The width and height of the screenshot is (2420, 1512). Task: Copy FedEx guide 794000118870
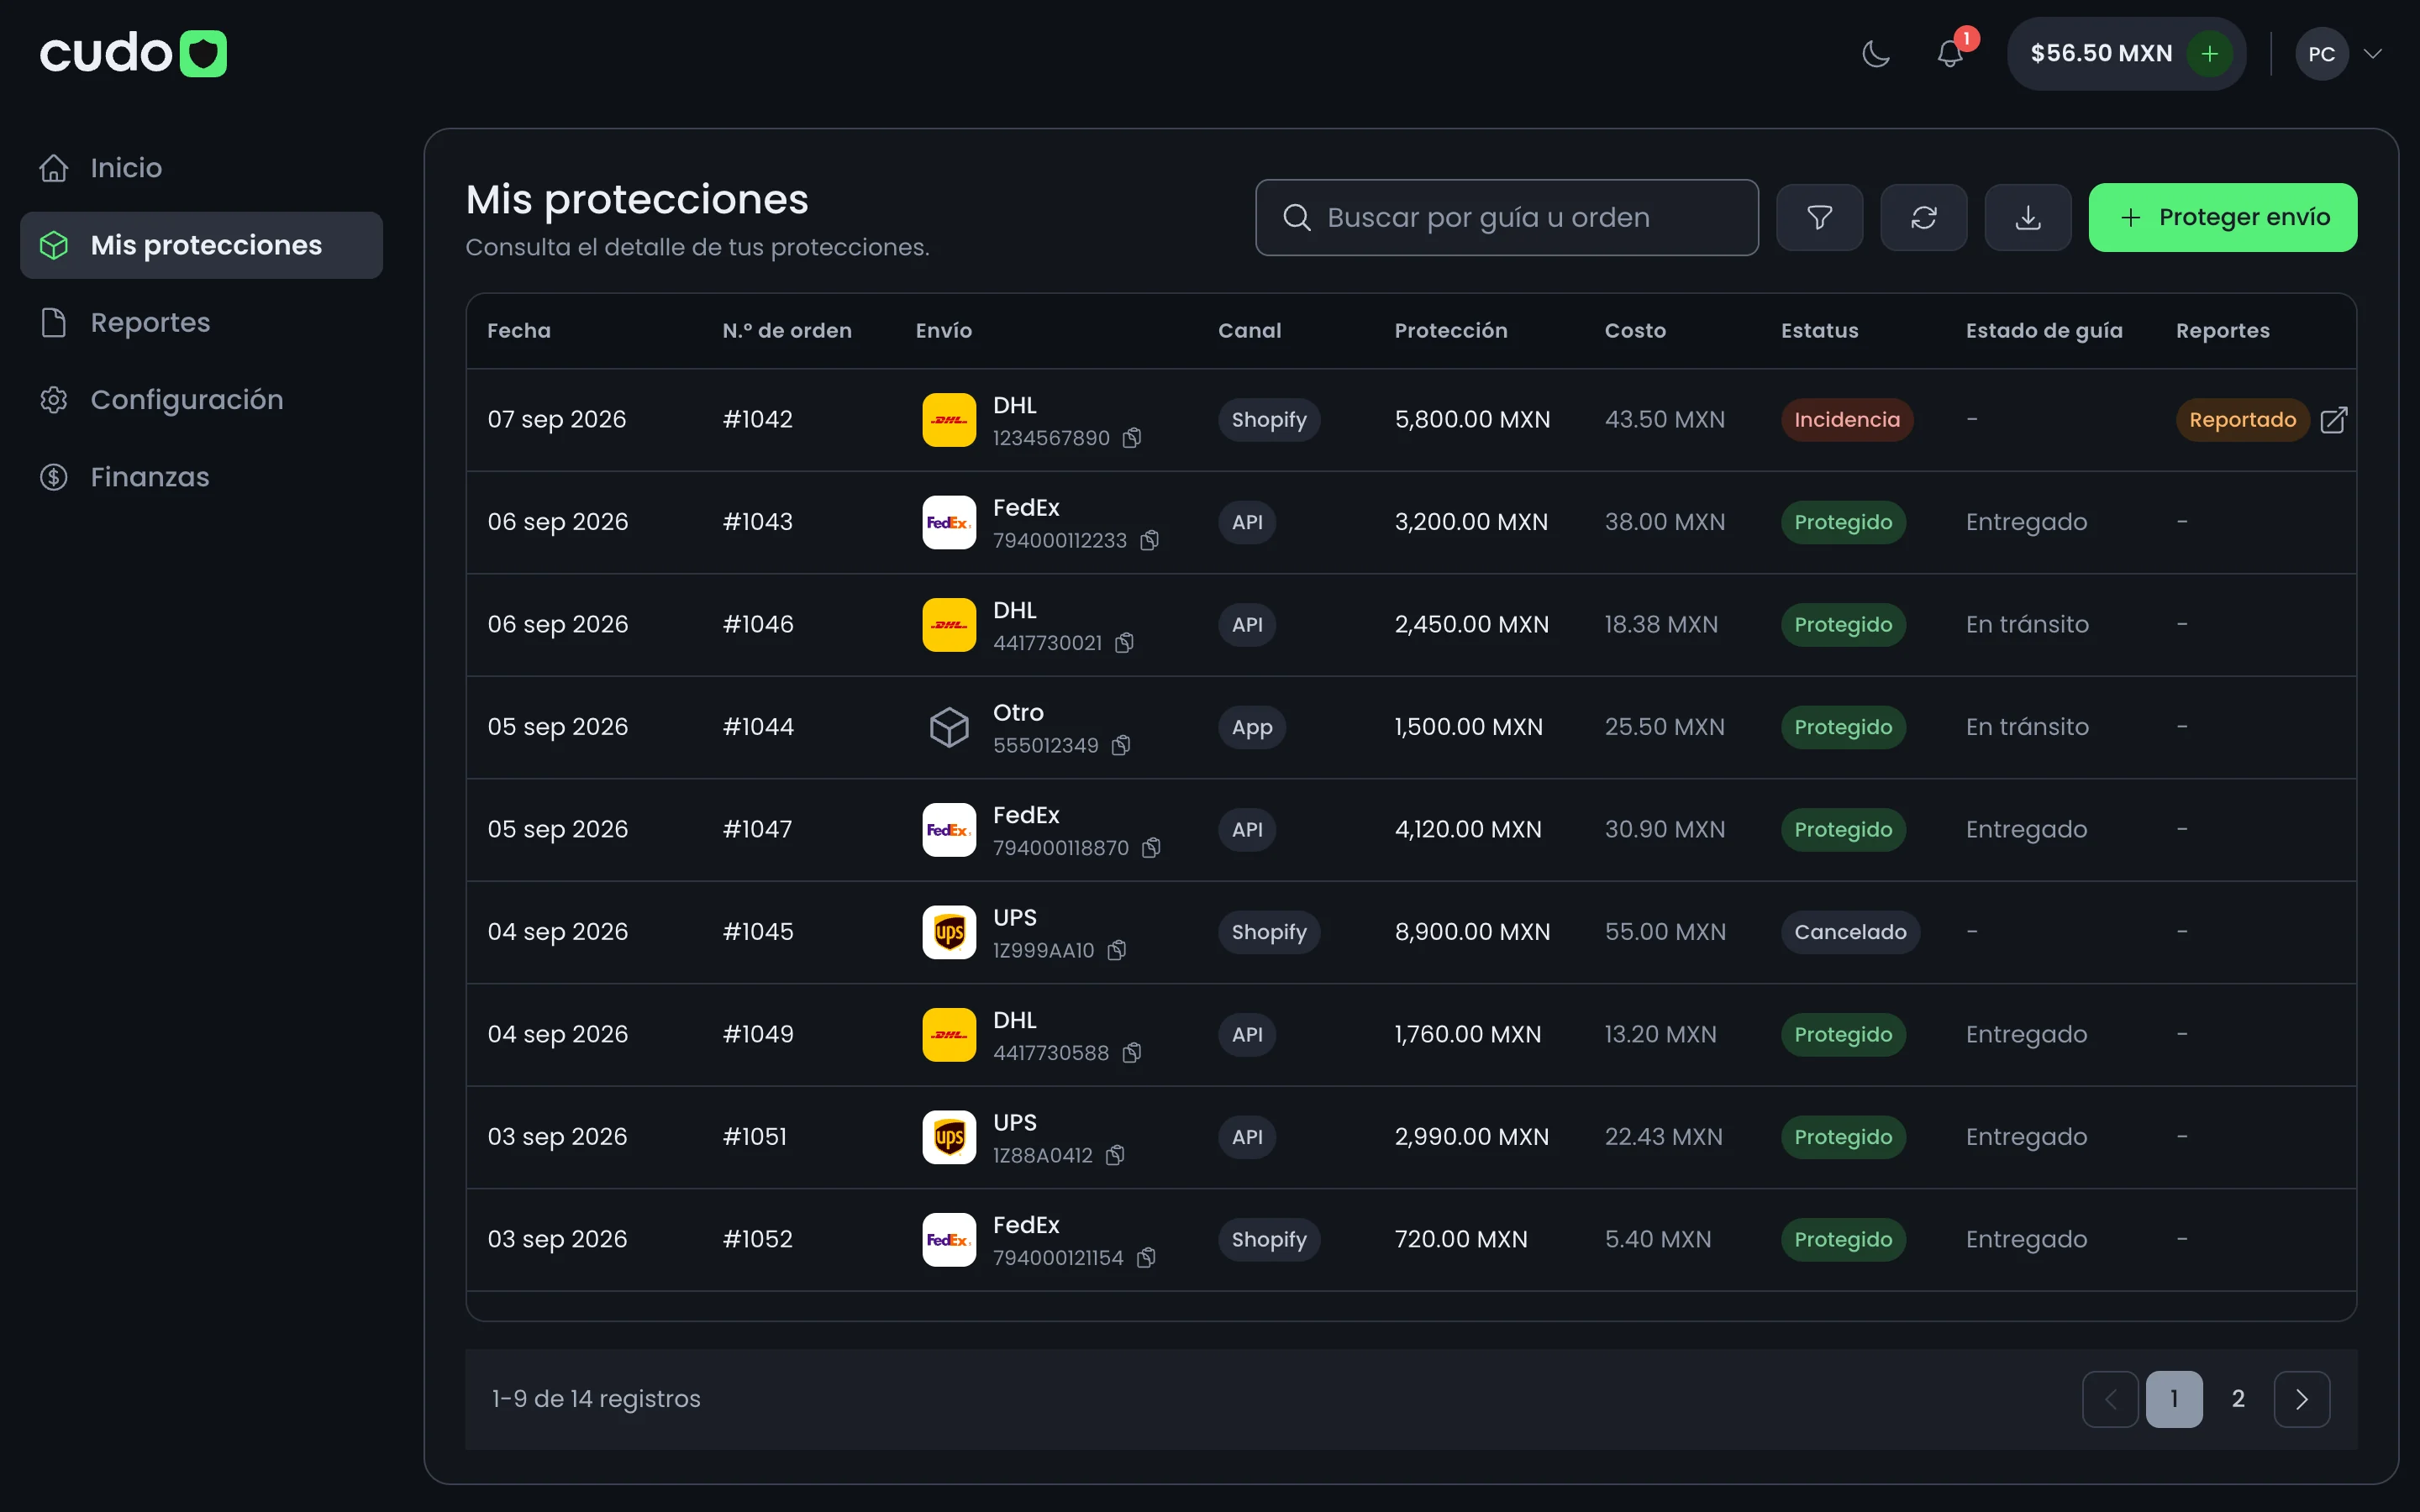point(1152,848)
